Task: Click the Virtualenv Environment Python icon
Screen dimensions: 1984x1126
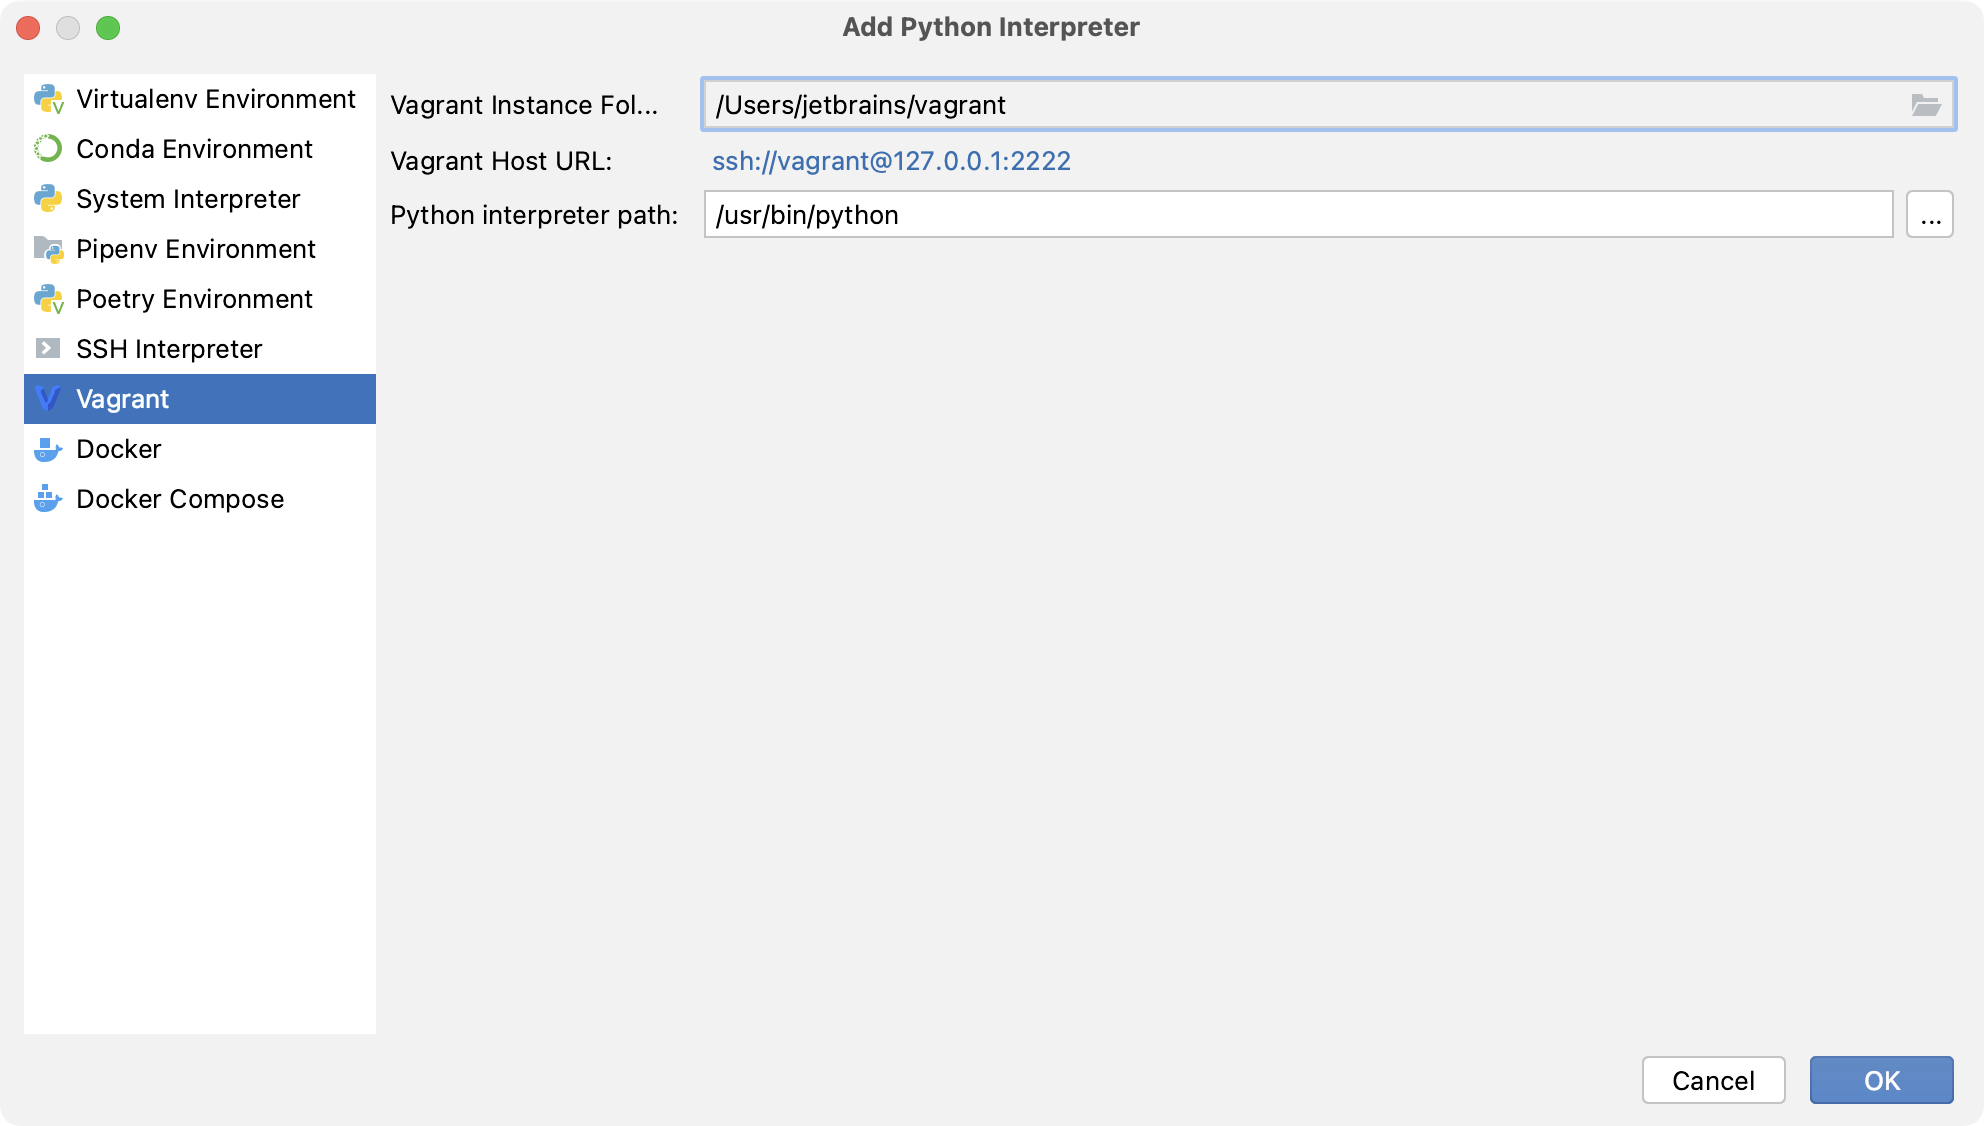Action: (x=48, y=99)
